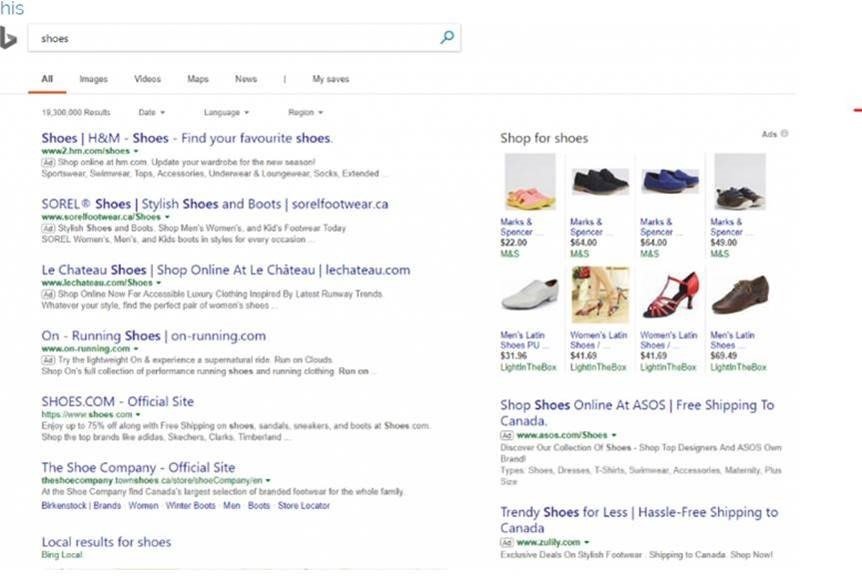The height and width of the screenshot is (582, 862).
Task: Expand the sorelfootwear.ca URL arrow
Action: pyautogui.click(x=167, y=217)
